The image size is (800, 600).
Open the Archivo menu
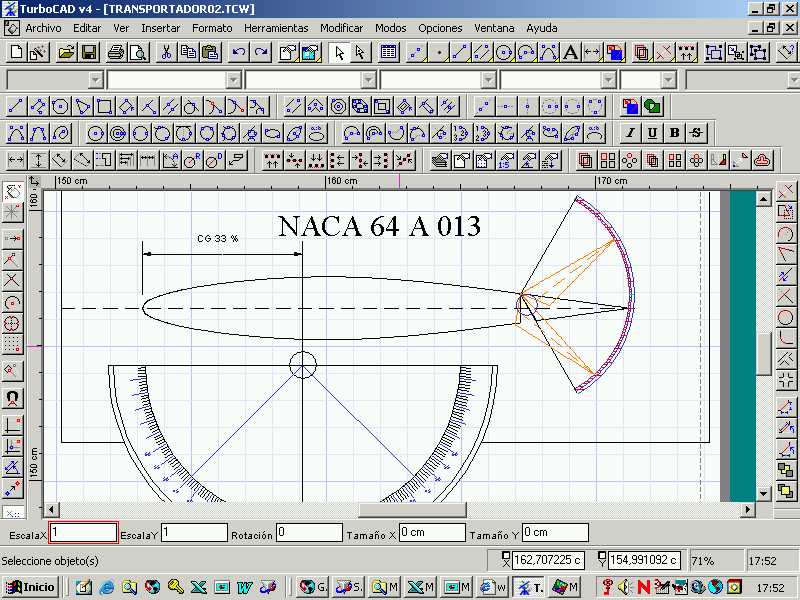(x=43, y=28)
